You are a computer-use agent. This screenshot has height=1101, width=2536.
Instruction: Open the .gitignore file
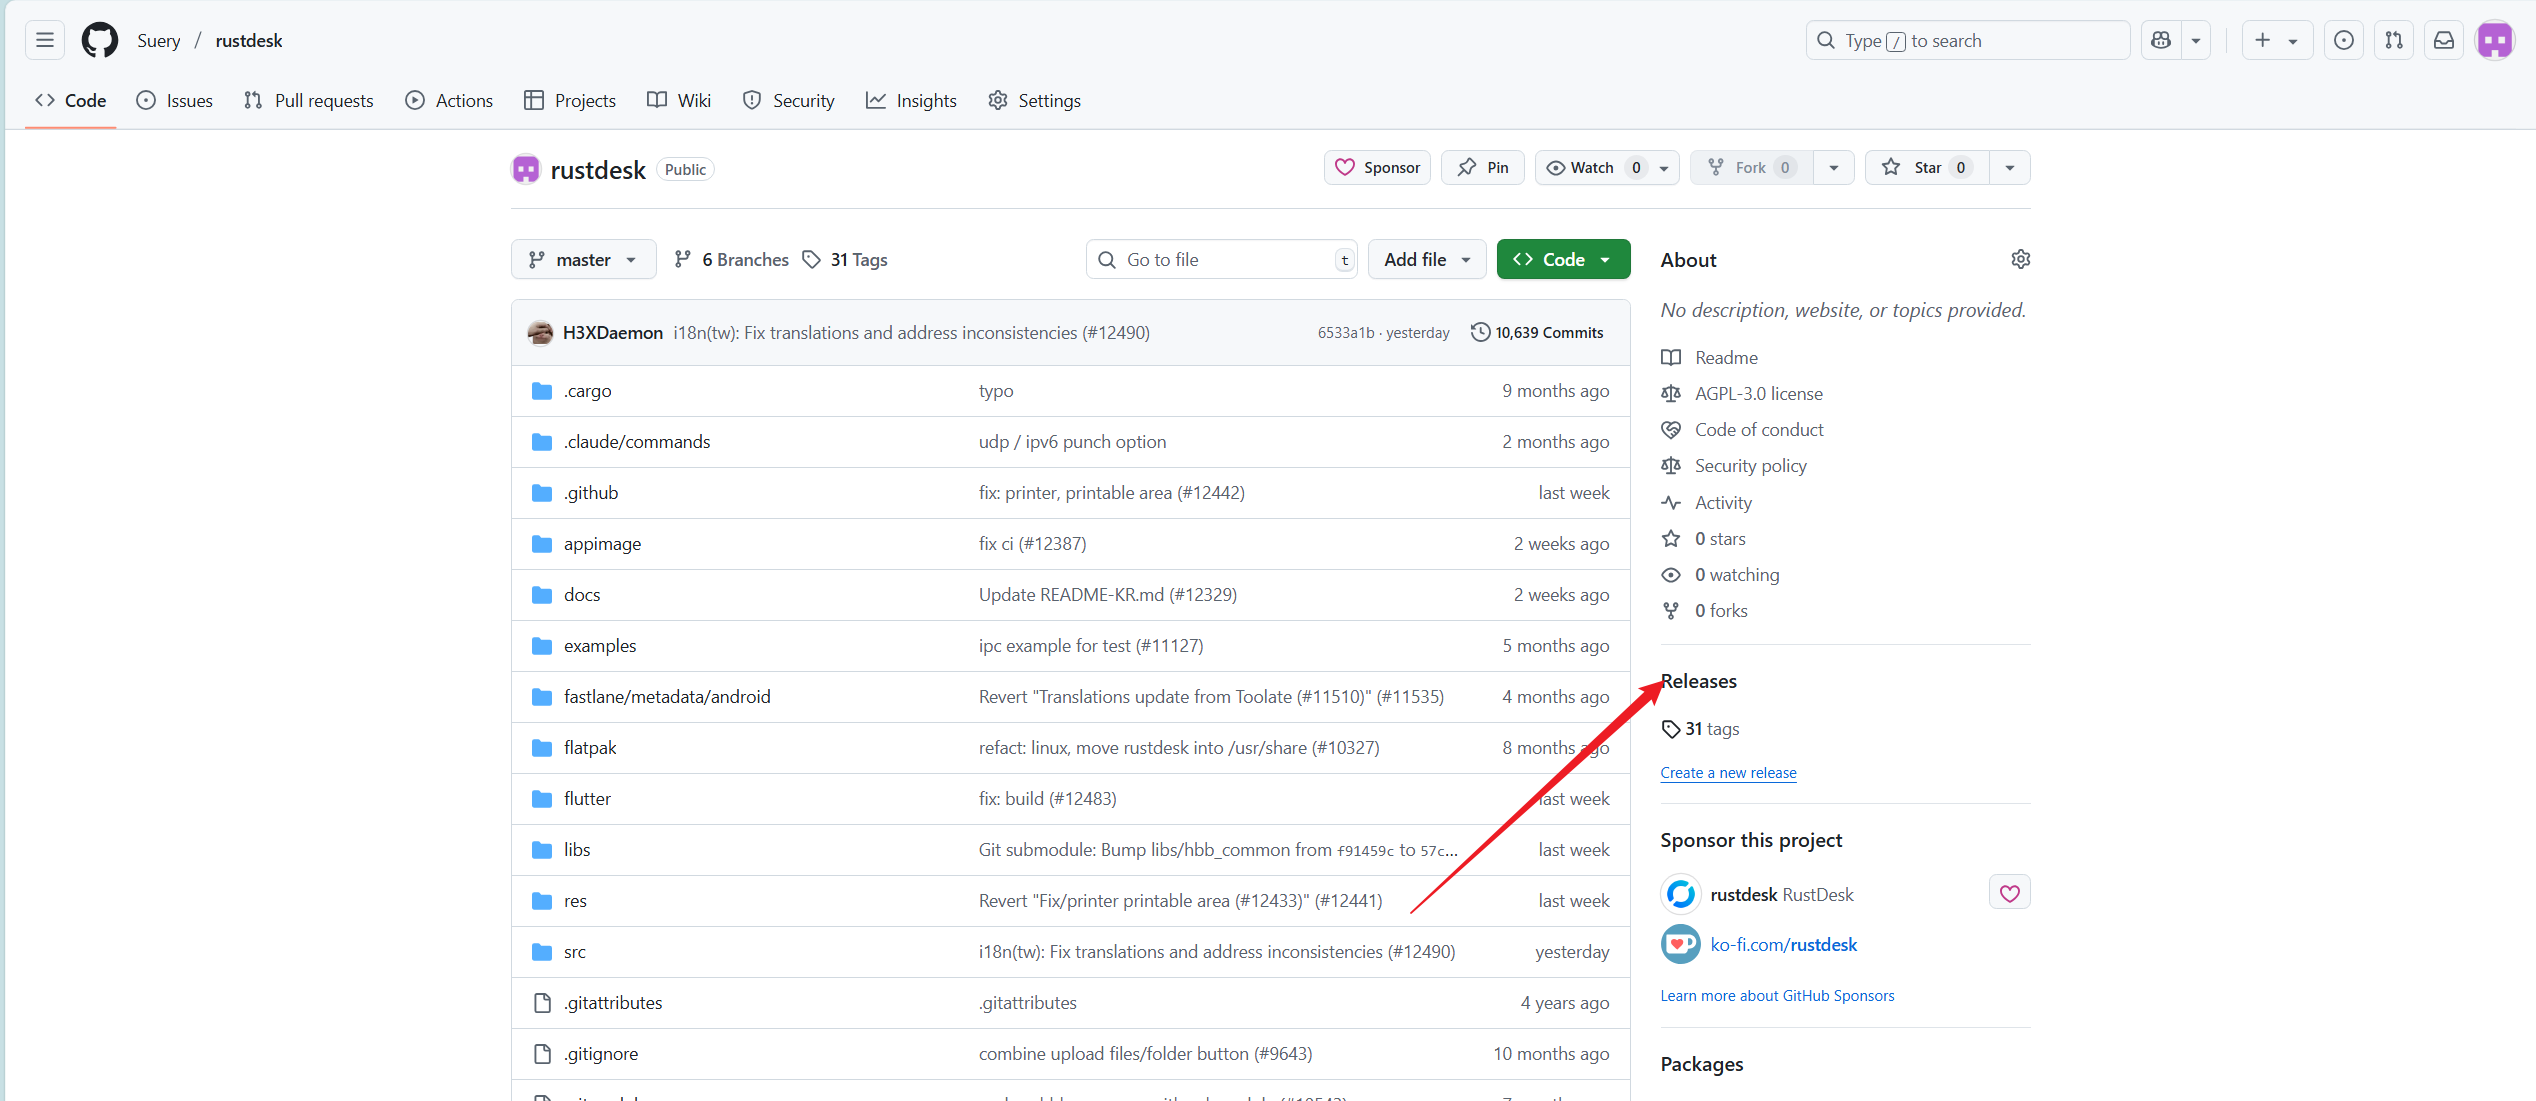click(x=601, y=1054)
